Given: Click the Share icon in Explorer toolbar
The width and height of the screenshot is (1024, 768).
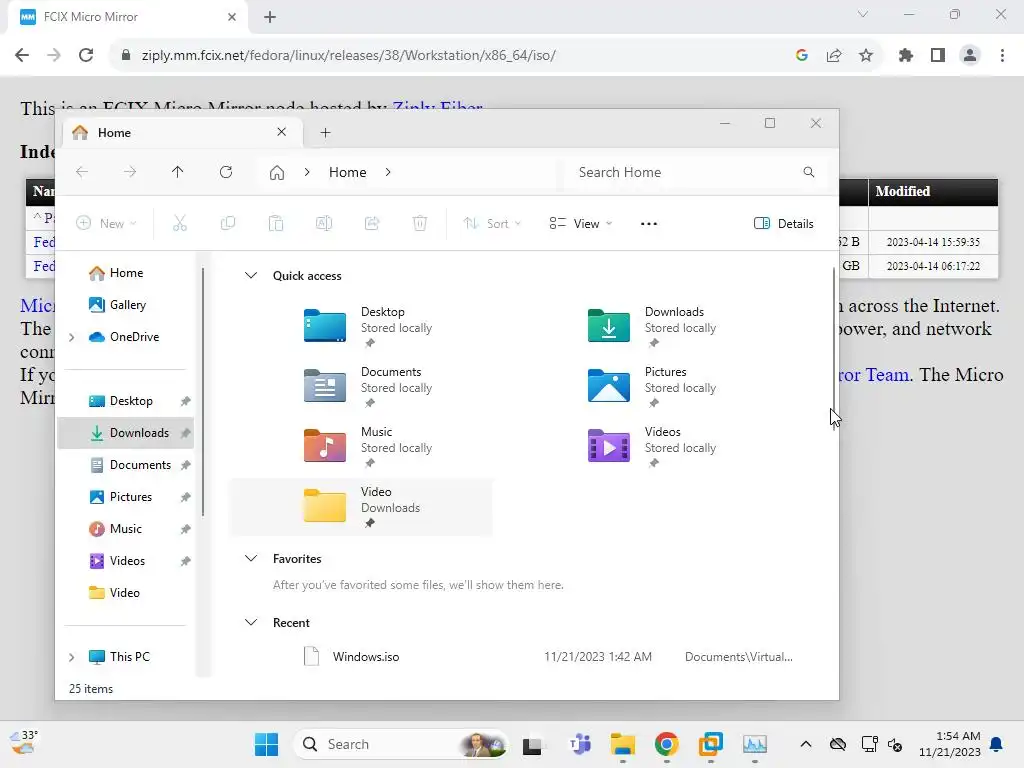Looking at the screenshot, I should click(372, 223).
